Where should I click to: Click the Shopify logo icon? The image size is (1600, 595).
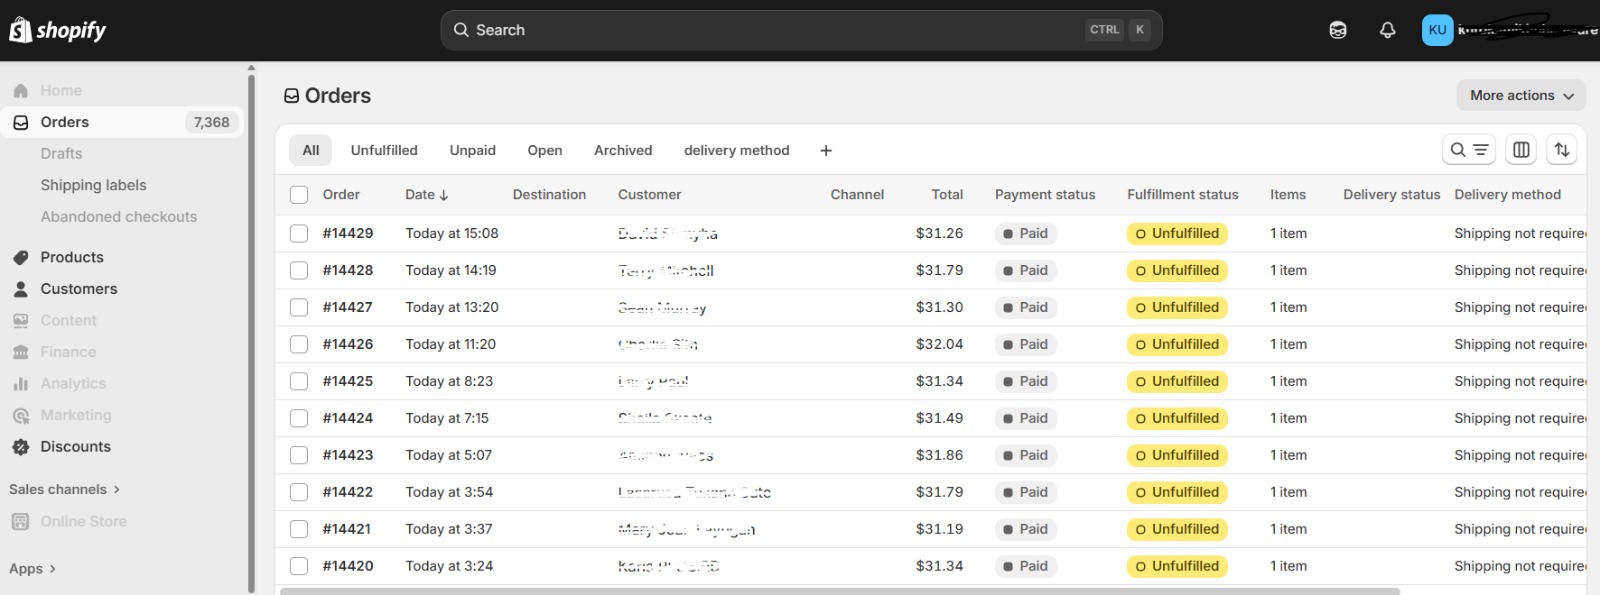[20, 30]
